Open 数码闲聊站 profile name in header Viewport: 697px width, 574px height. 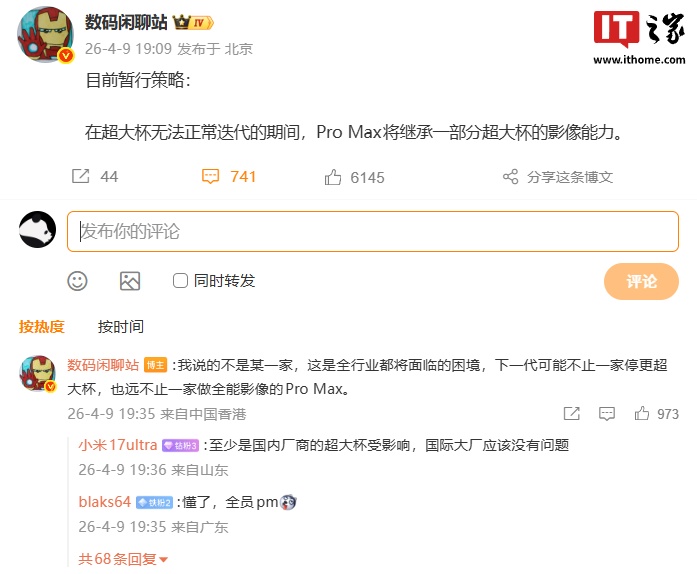point(126,22)
